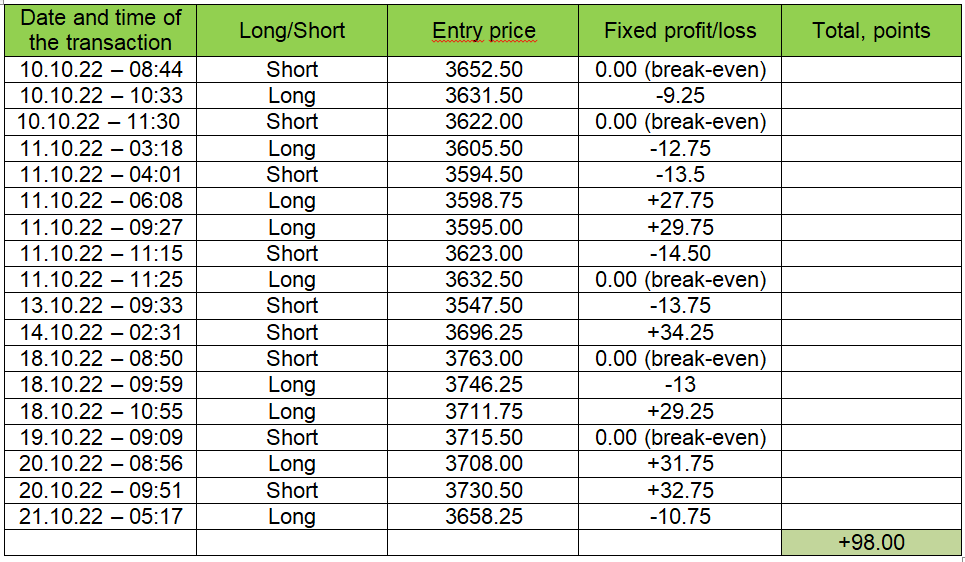Select entry price 3763.00 cell

tap(483, 358)
